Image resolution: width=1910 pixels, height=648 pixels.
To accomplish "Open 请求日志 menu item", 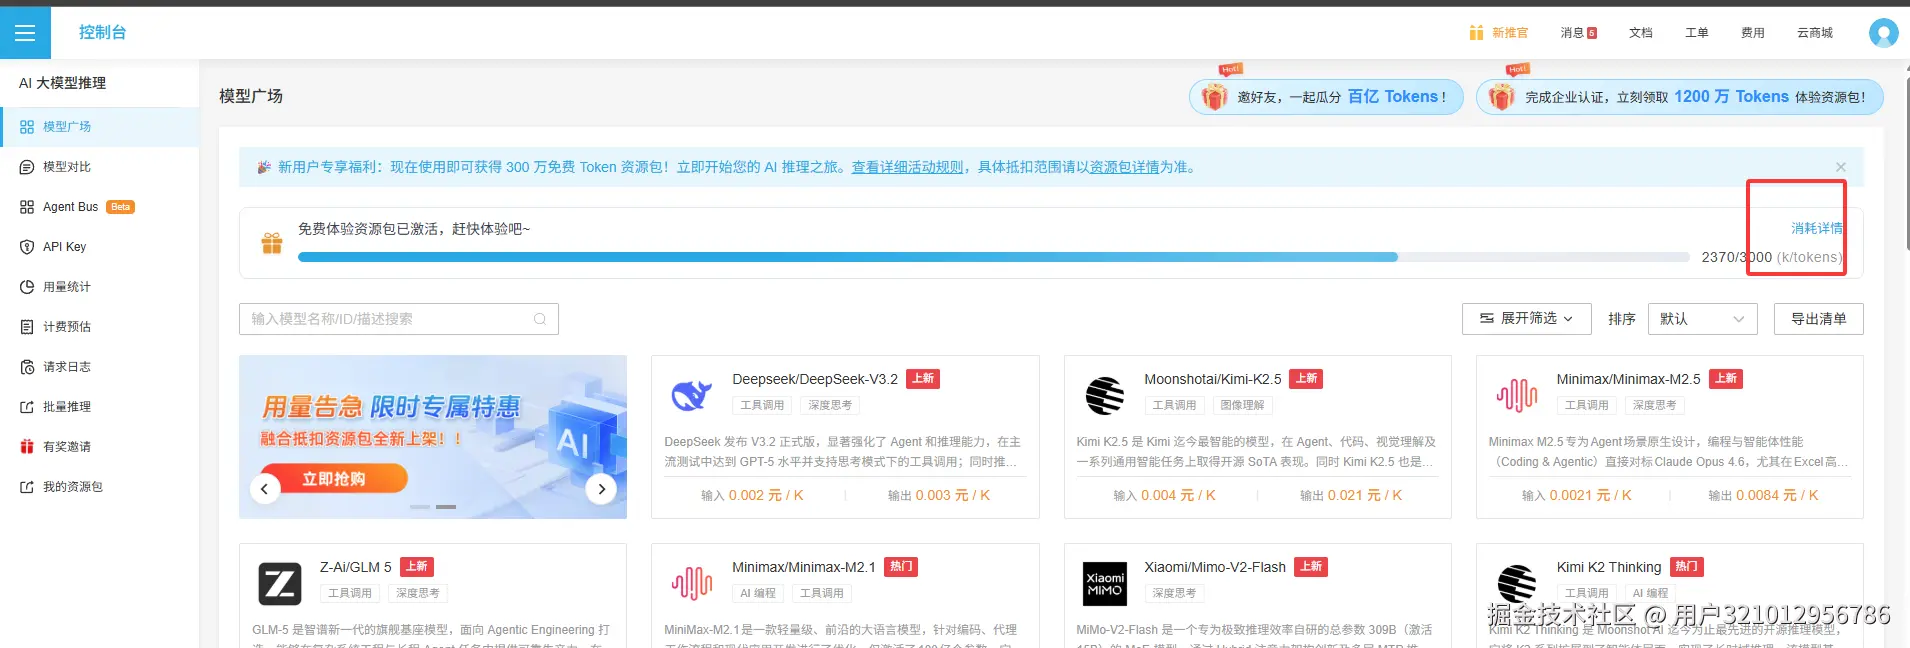I will pyautogui.click(x=99, y=367).
